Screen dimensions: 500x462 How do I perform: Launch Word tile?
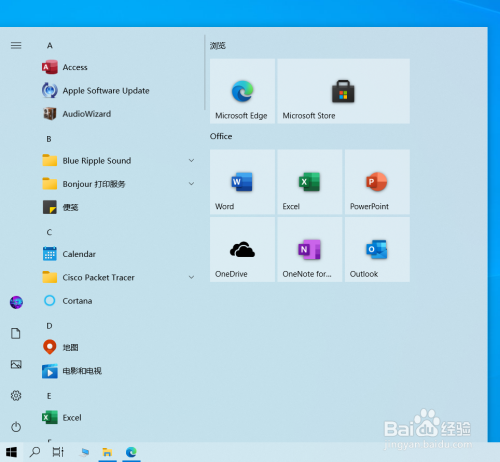[x=242, y=182]
